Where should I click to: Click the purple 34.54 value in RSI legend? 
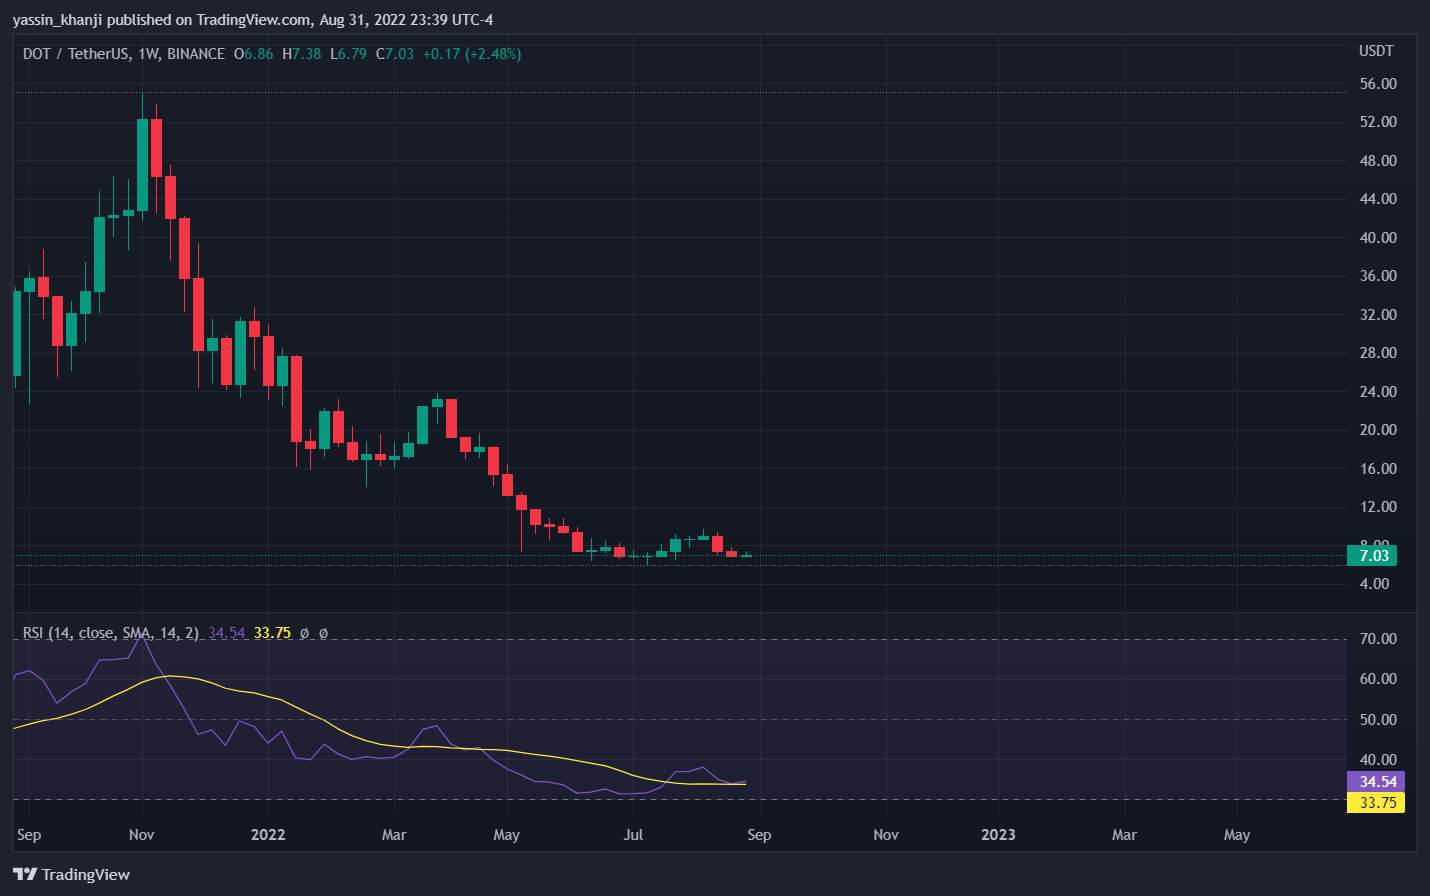pyautogui.click(x=227, y=633)
